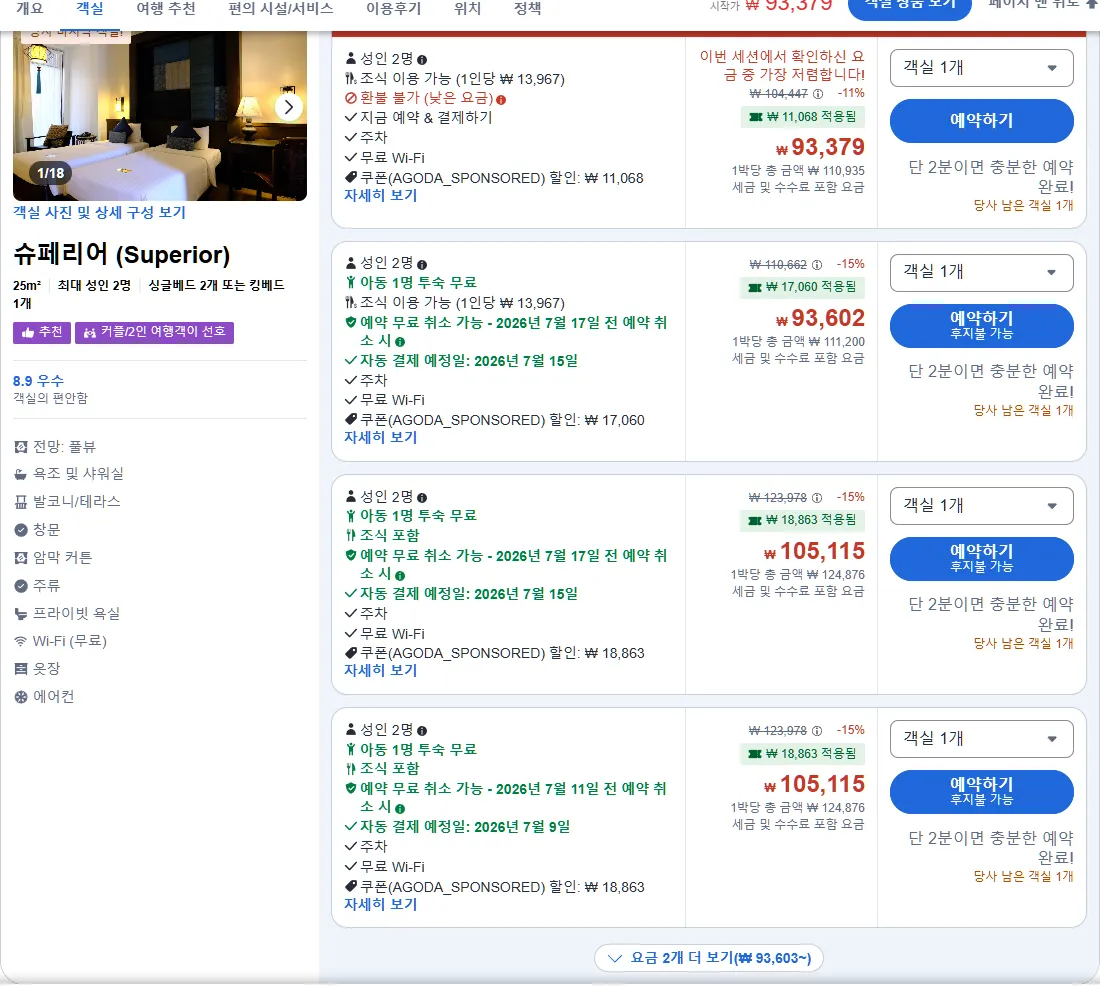Screen dimensions: 1100x986
Task: Book the ₩93,379 non-refundable offer with 예약하기
Action: pos(981,121)
